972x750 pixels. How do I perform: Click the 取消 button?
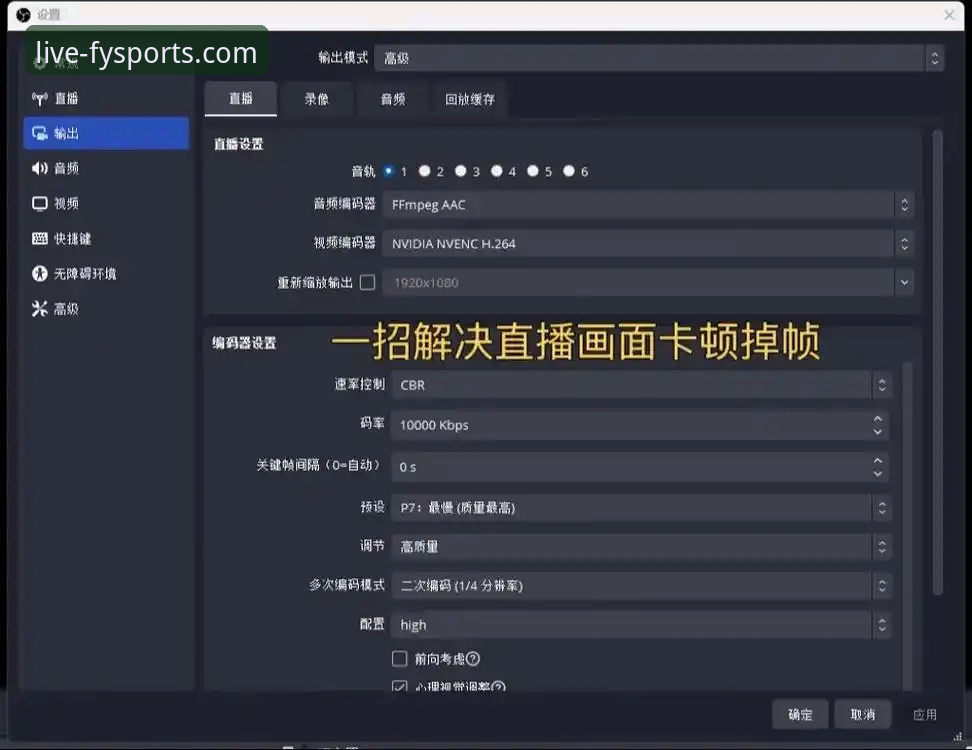pyautogui.click(x=863, y=715)
